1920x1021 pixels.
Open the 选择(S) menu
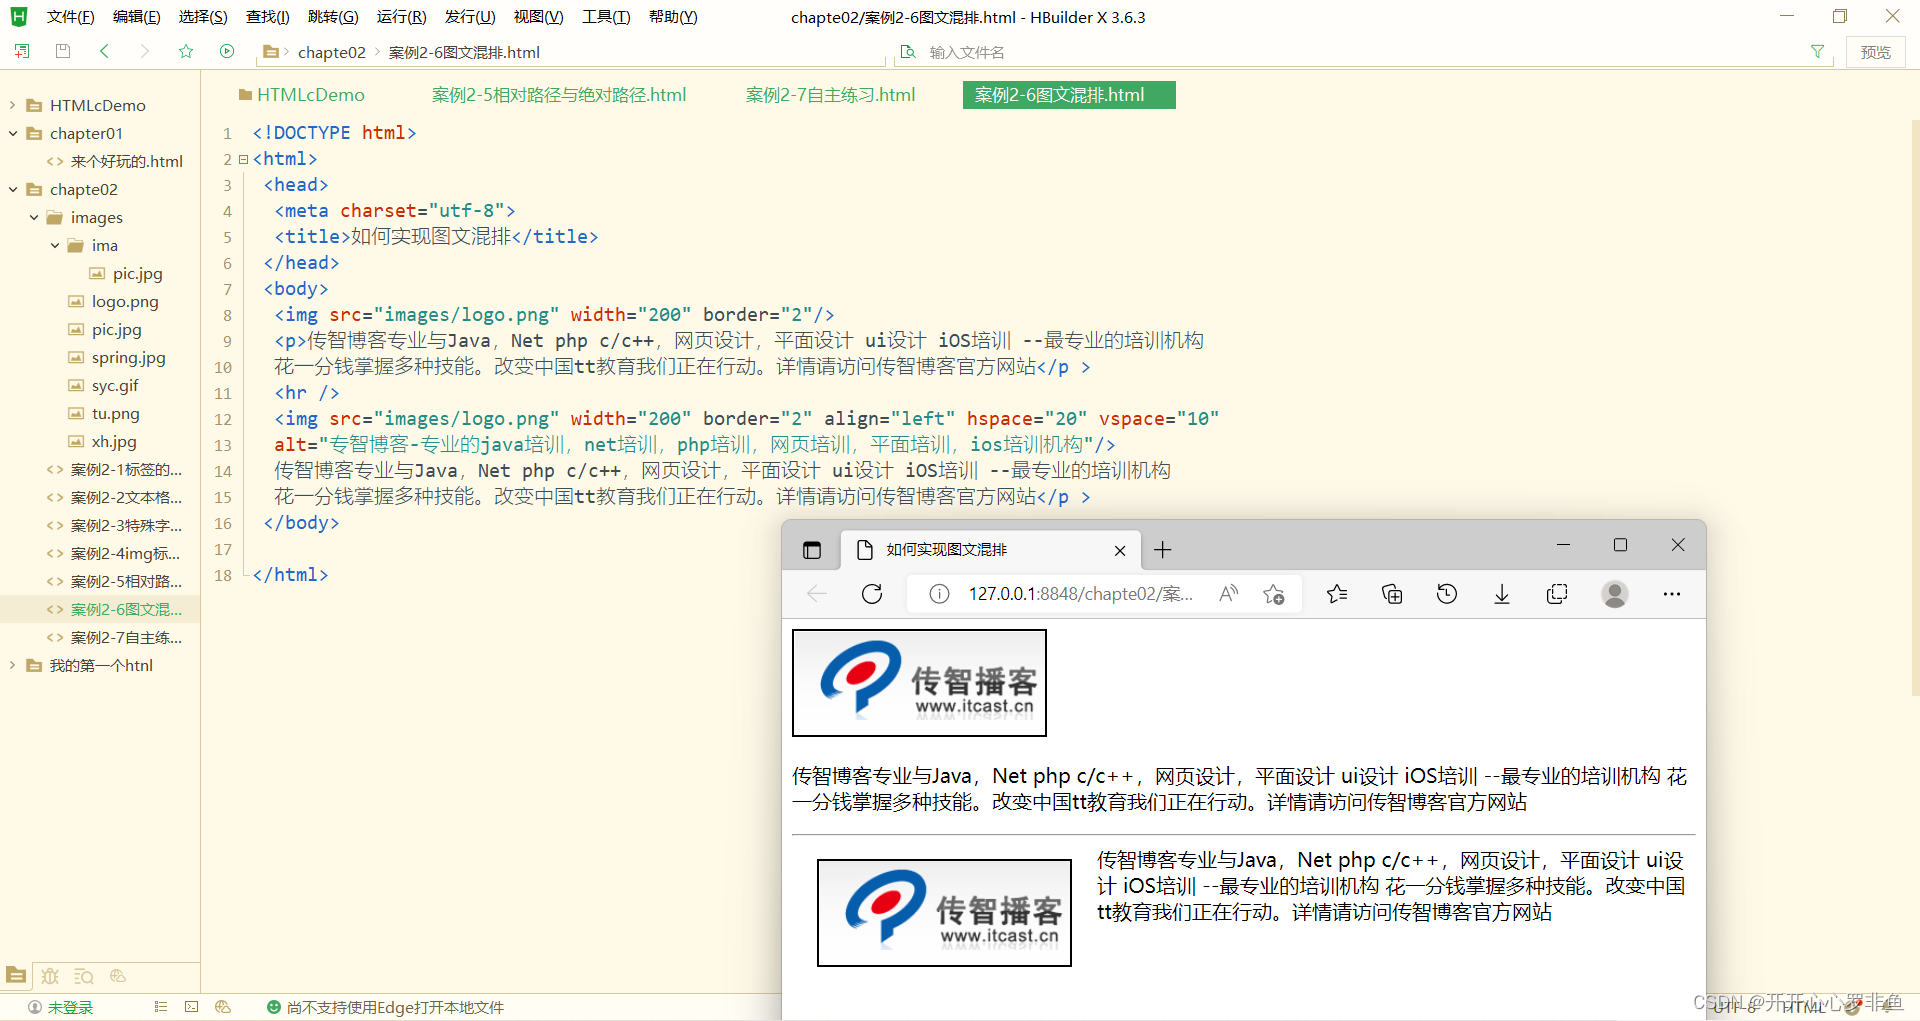(203, 17)
